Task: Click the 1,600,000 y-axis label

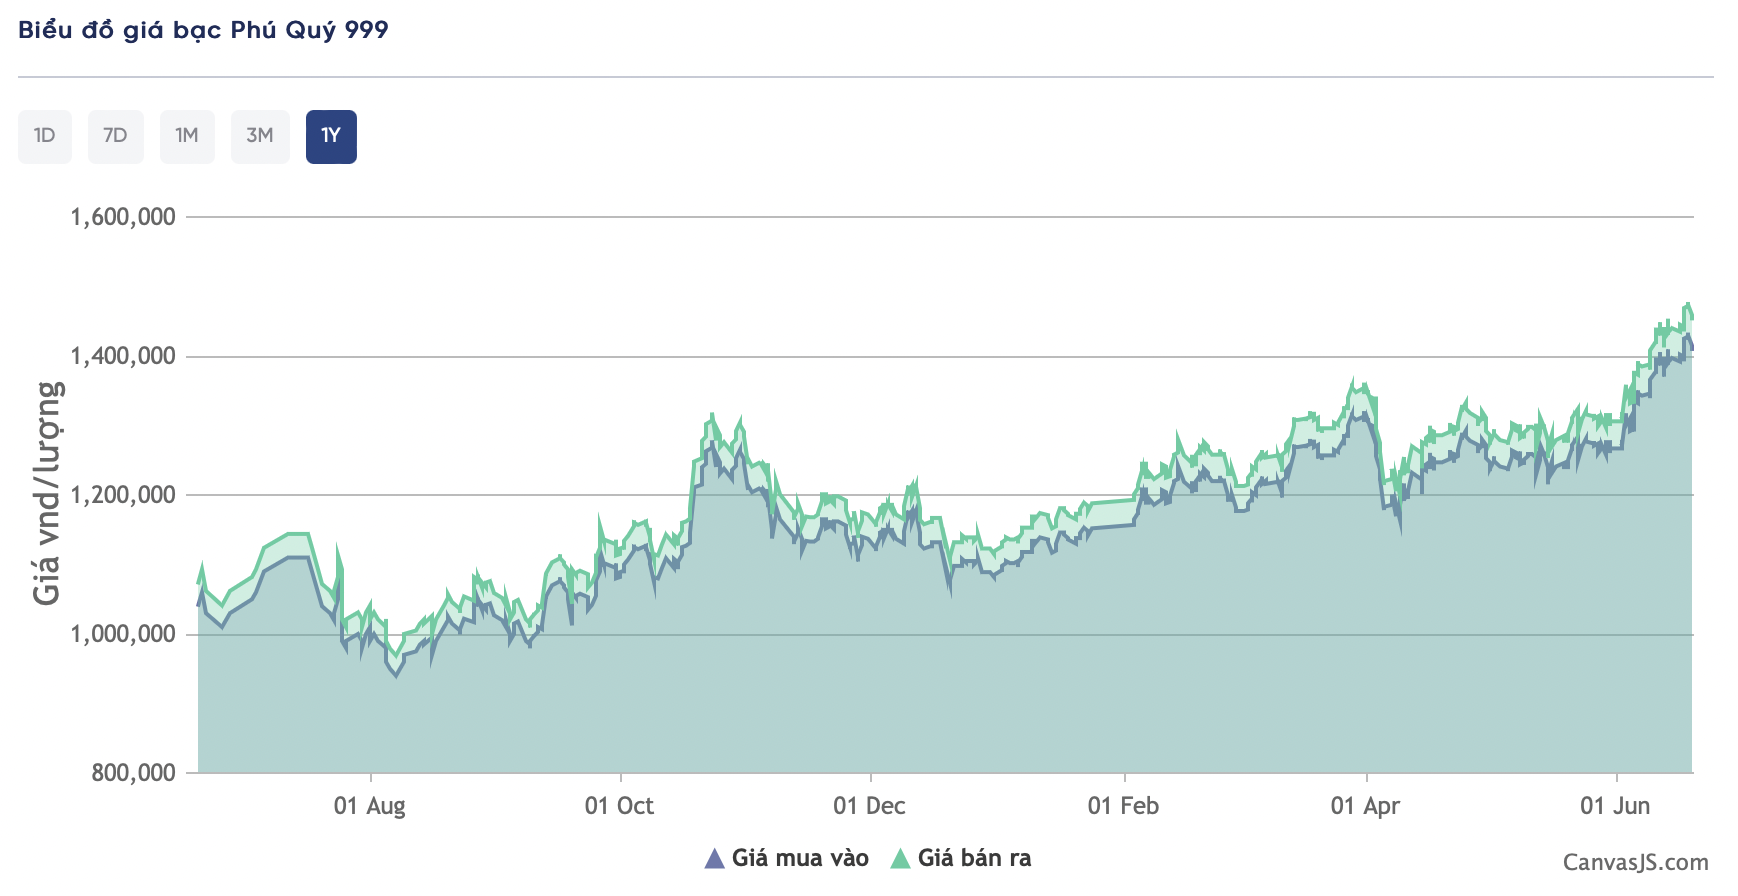Action: click(123, 217)
